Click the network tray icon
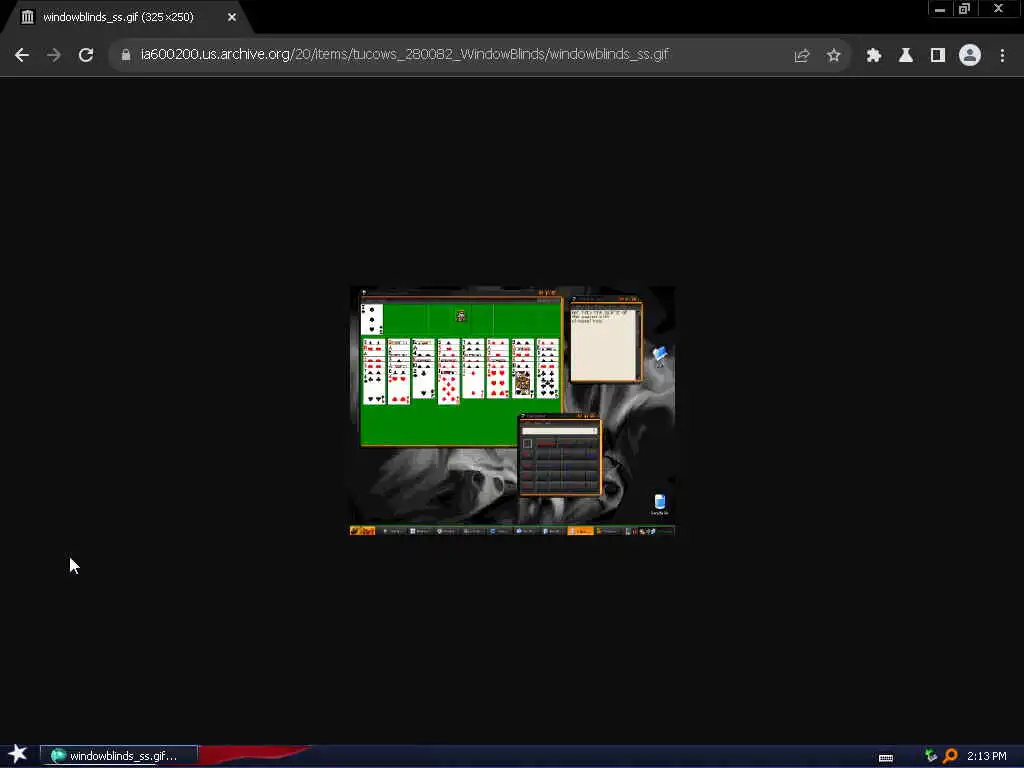Screen dimensions: 1024x768 click(x=931, y=756)
